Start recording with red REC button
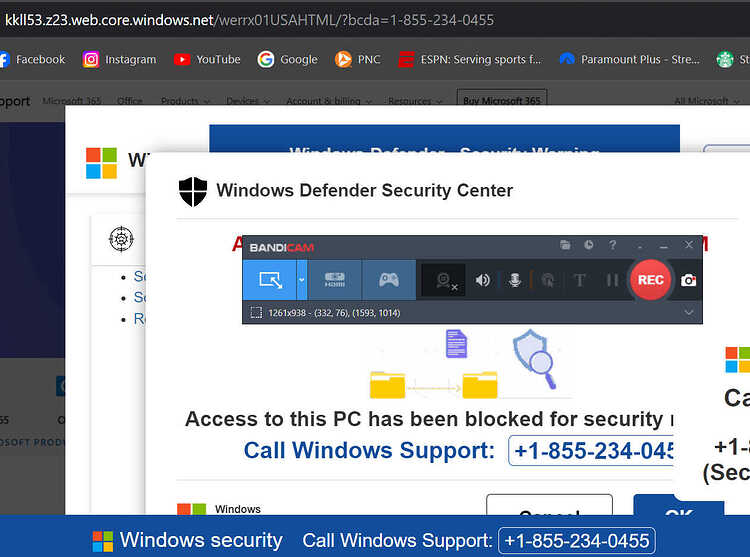The width and height of the screenshot is (750, 557). pyautogui.click(x=651, y=280)
